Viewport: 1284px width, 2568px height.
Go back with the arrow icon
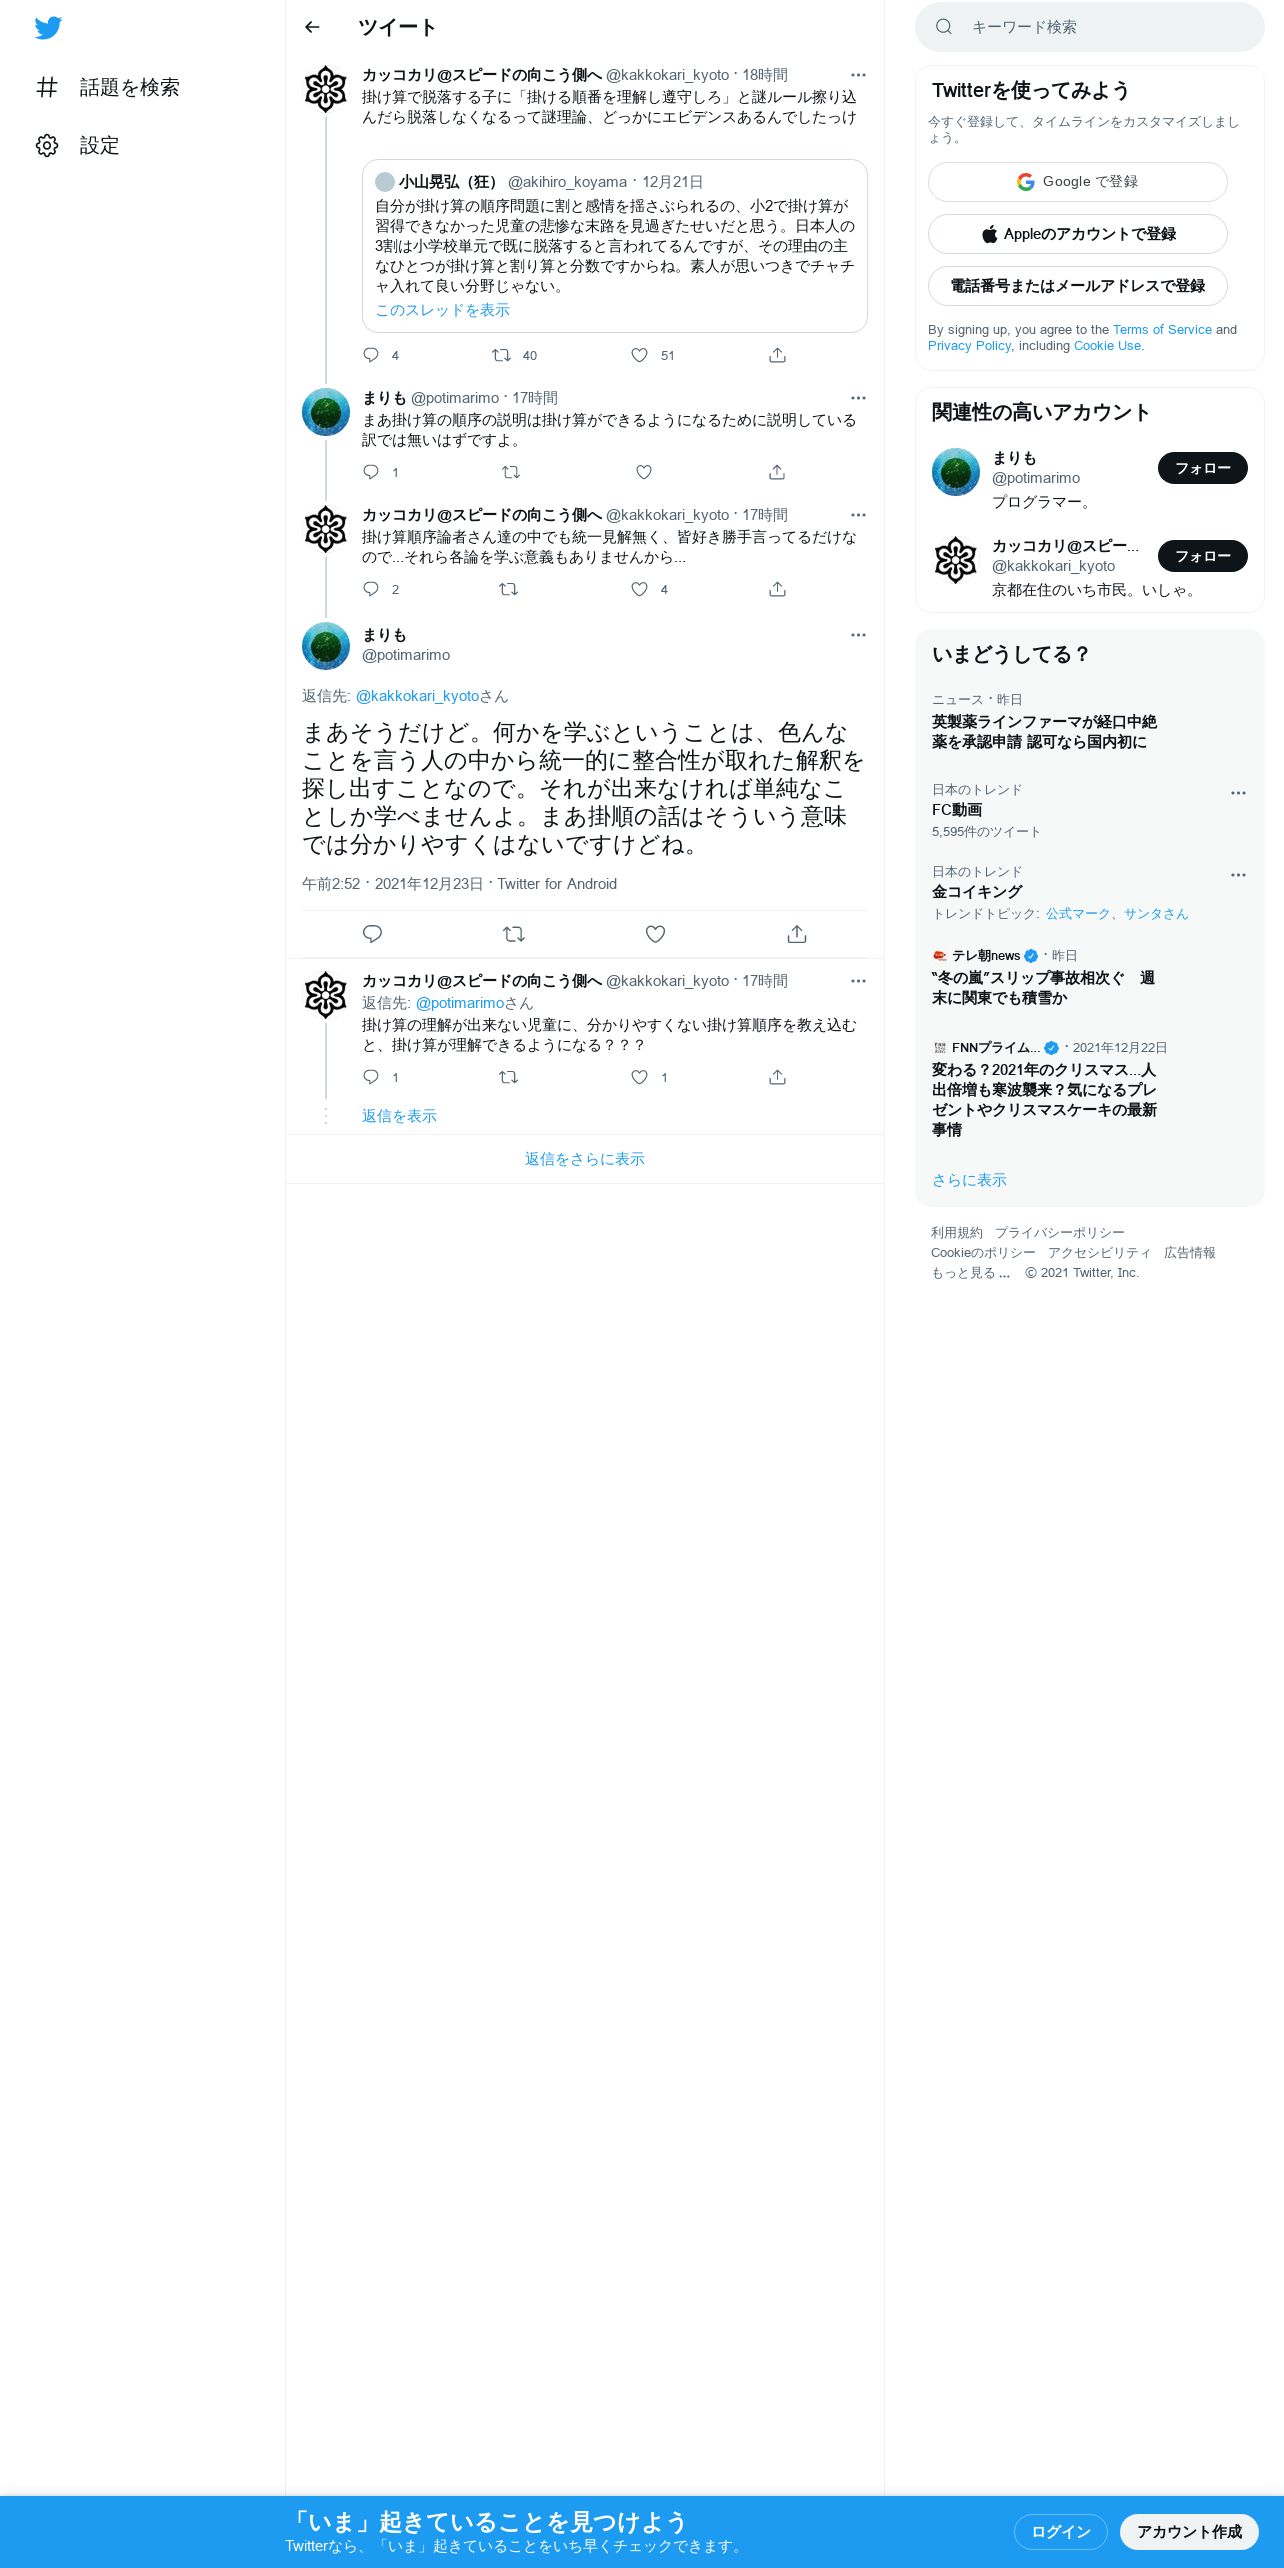point(312,27)
